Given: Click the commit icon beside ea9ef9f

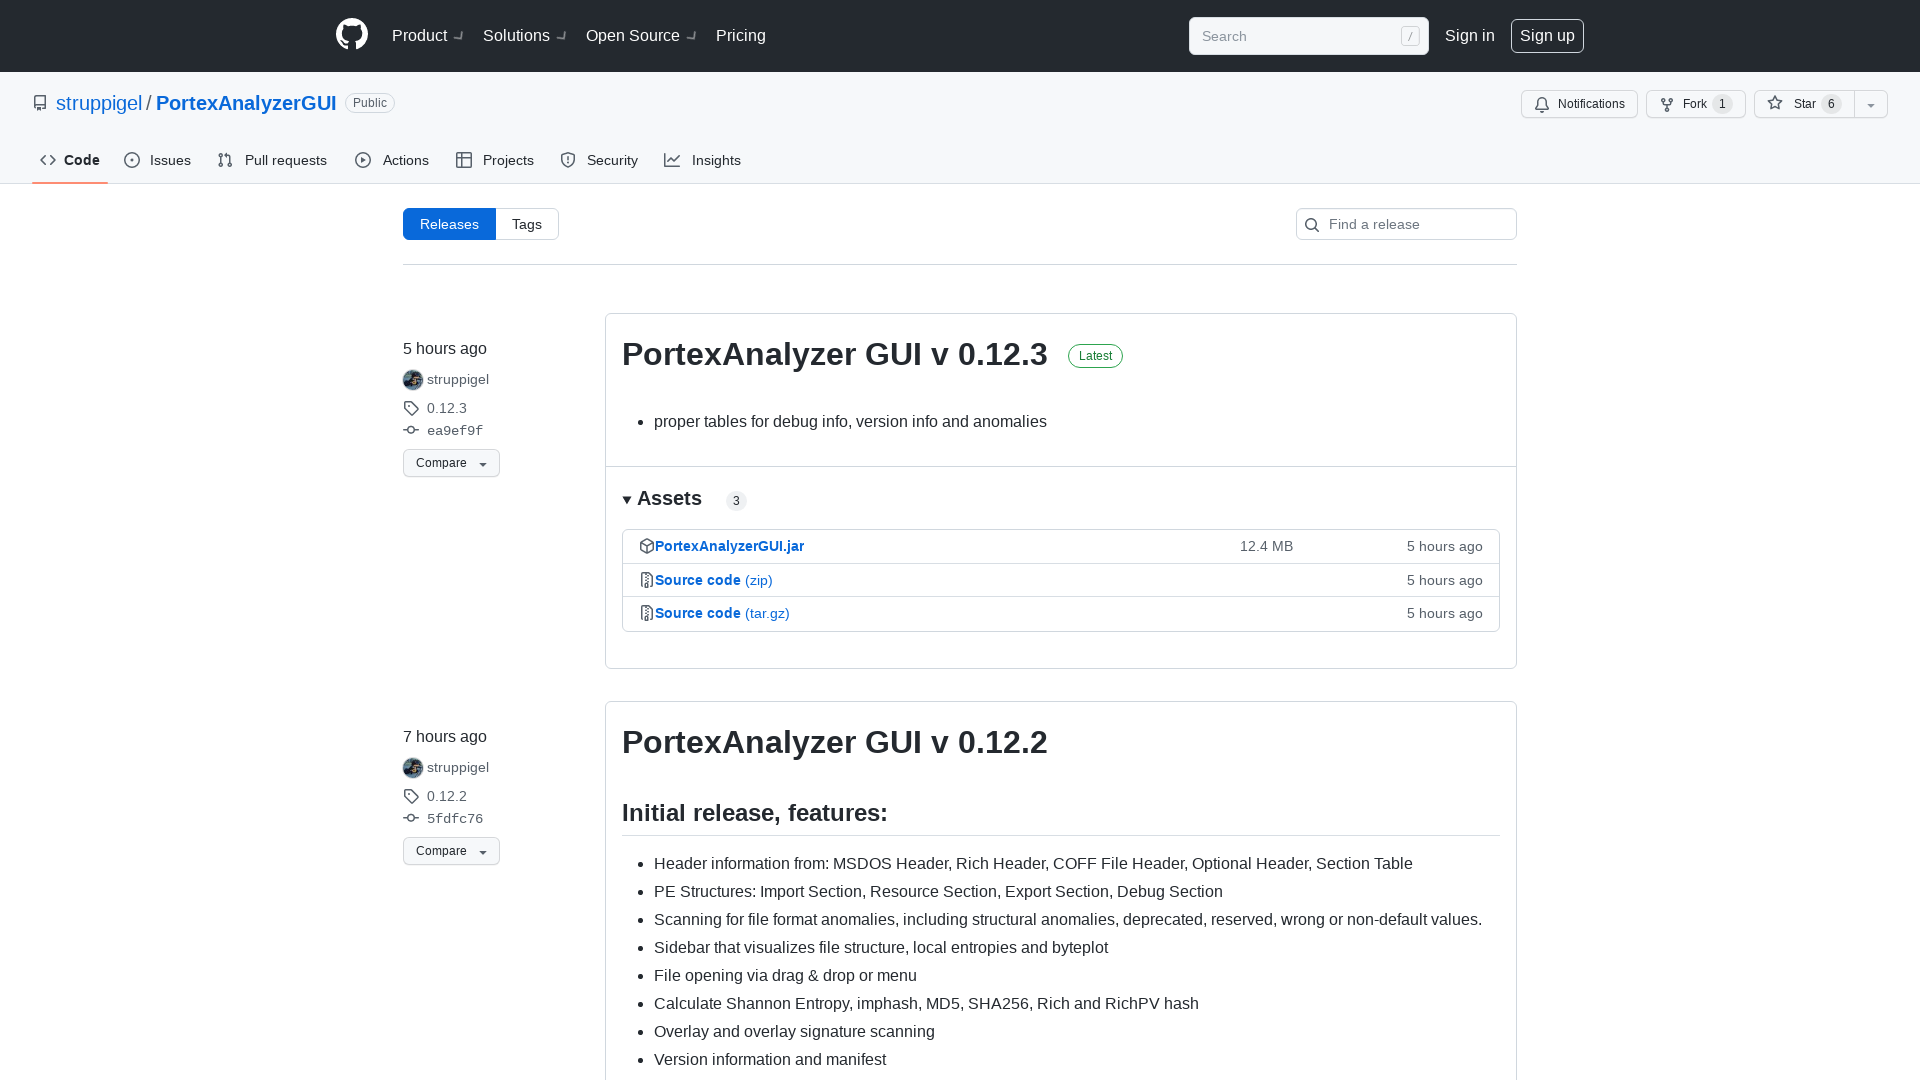Looking at the screenshot, I should pos(411,430).
